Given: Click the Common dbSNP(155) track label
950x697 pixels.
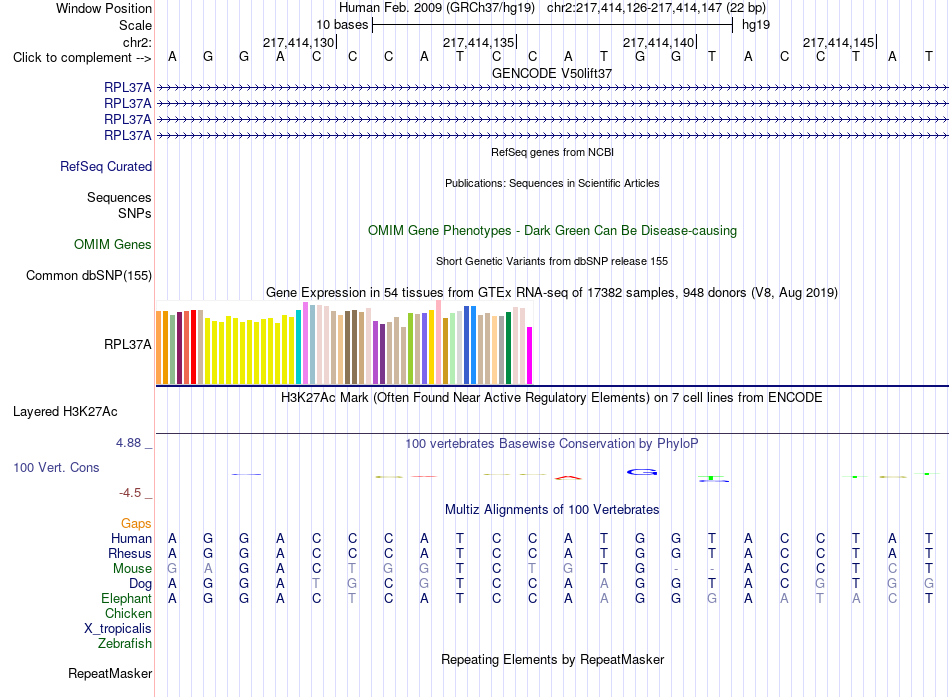Looking at the screenshot, I should coord(89,276).
